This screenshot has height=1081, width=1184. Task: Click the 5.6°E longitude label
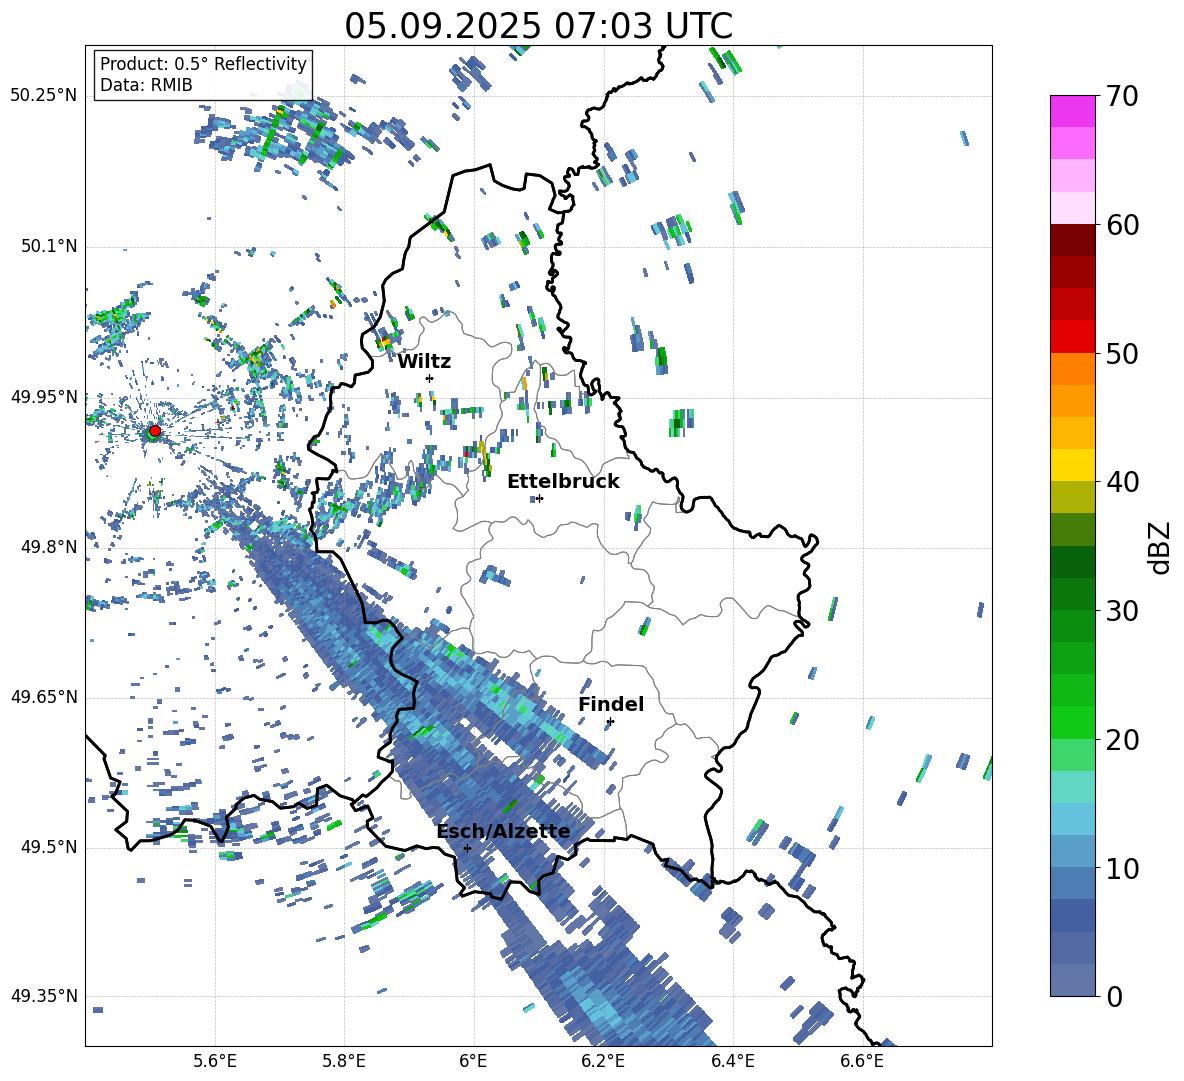[x=214, y=1061]
